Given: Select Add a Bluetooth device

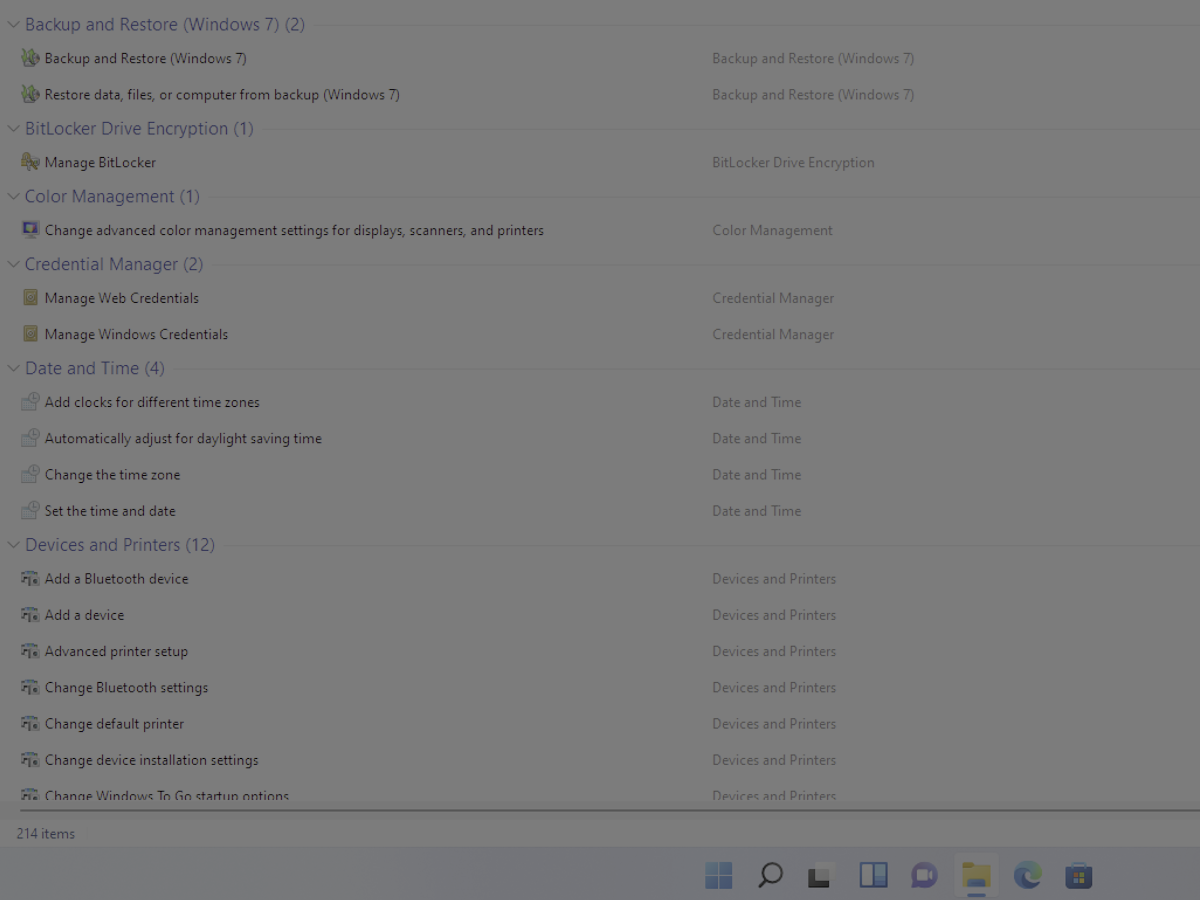Looking at the screenshot, I should click(x=116, y=579).
